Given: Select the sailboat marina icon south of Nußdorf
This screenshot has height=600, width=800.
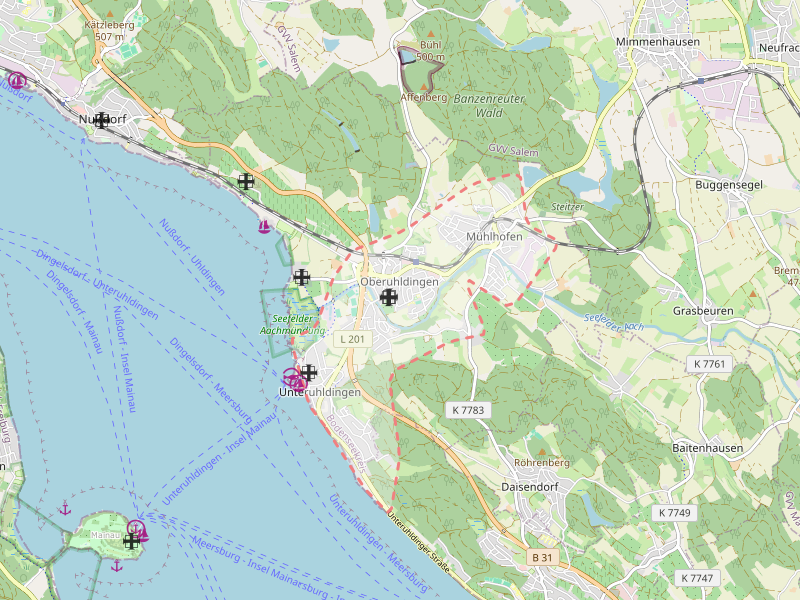Looking at the screenshot, I should tap(264, 226).
